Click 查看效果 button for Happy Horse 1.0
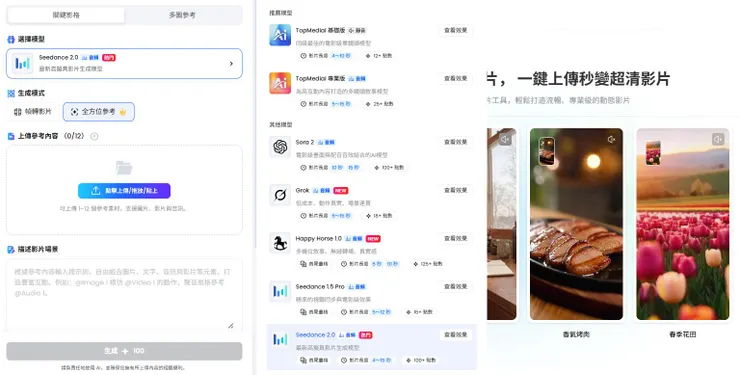Image resolution: width=740 pixels, height=375 pixels. tap(455, 239)
